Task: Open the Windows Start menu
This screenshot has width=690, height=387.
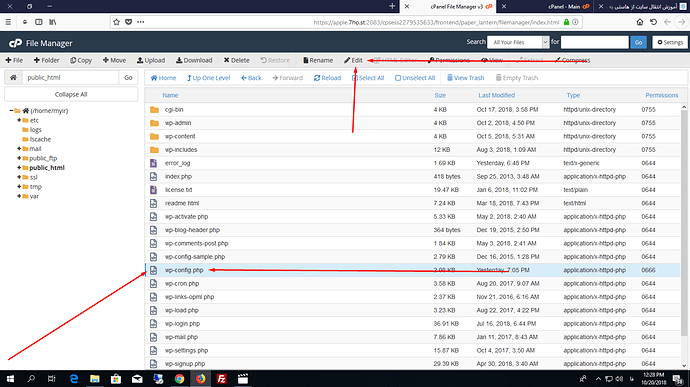Action: pos(10,379)
